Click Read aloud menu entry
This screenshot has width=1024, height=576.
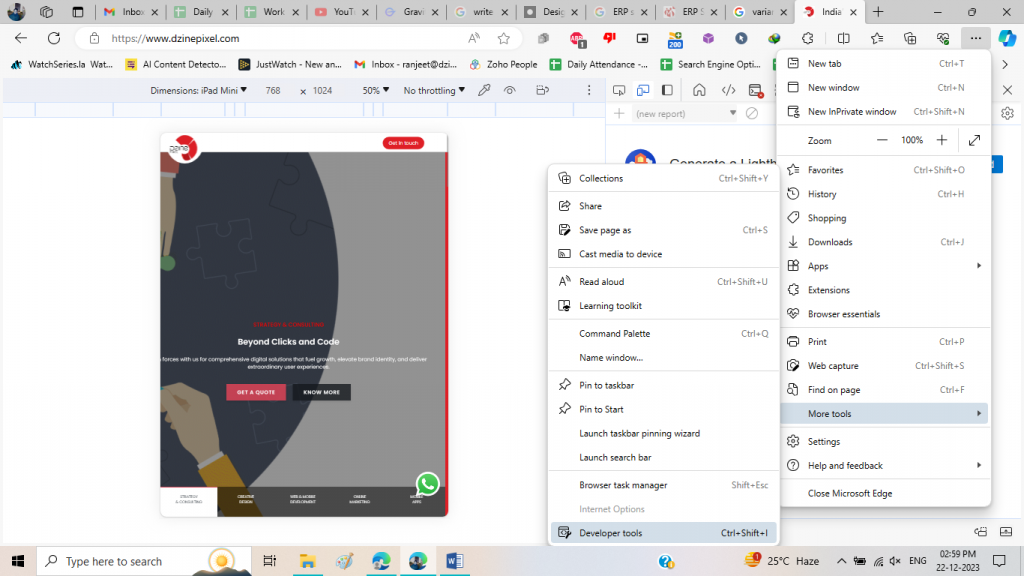tap(664, 281)
